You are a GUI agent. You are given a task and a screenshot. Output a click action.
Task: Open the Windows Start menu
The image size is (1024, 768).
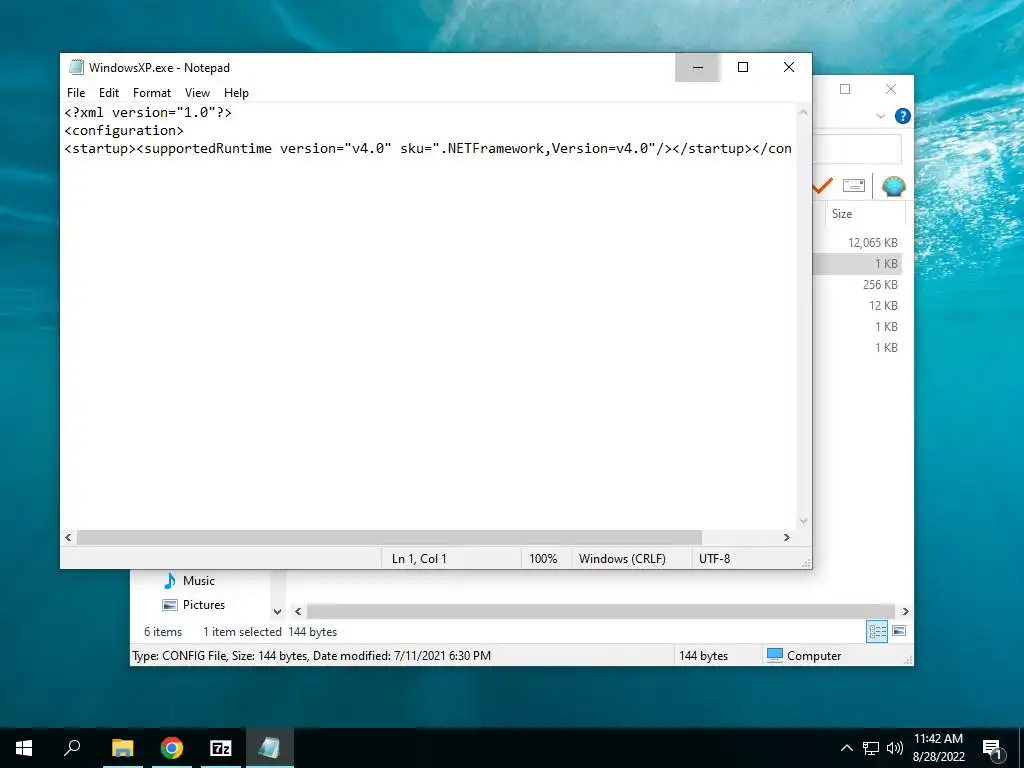(24, 748)
